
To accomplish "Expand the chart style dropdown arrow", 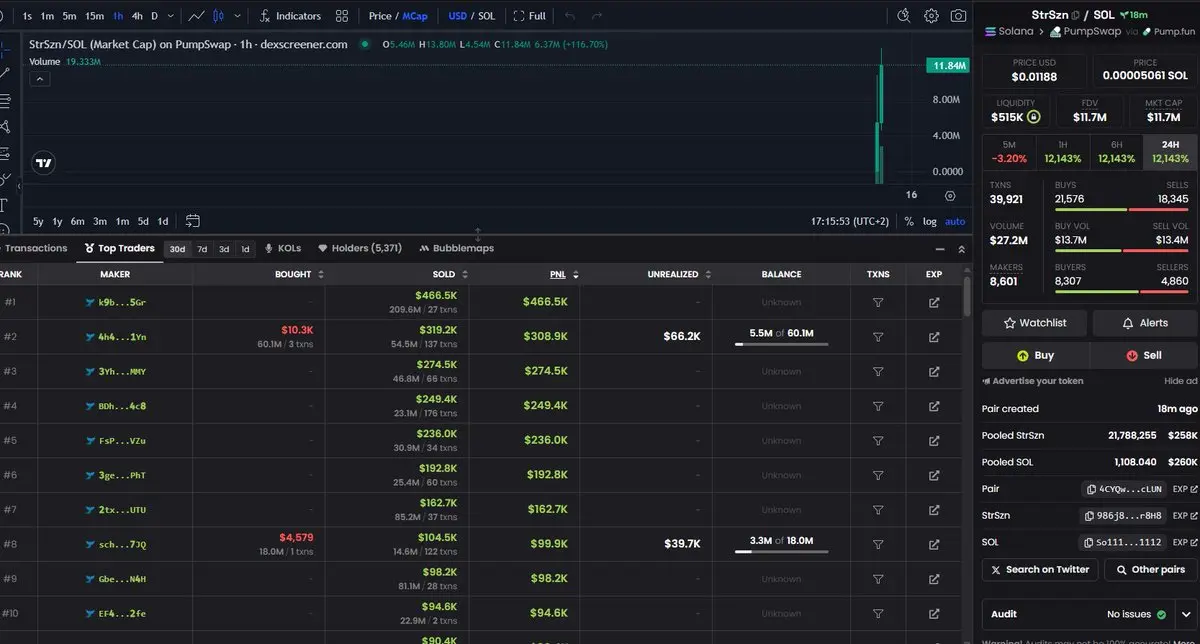I will pyautogui.click(x=238, y=16).
